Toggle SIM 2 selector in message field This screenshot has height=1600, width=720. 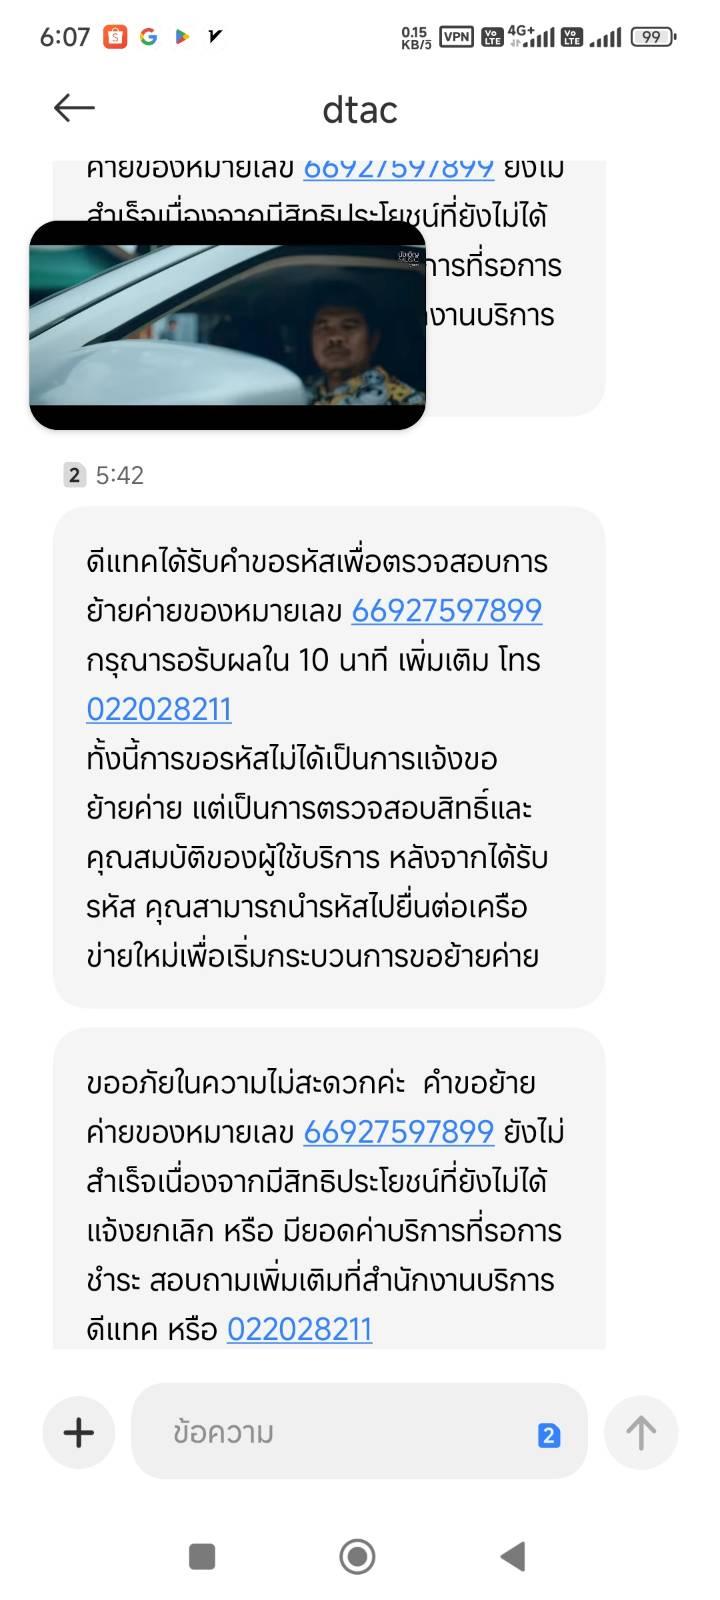[x=549, y=1435]
